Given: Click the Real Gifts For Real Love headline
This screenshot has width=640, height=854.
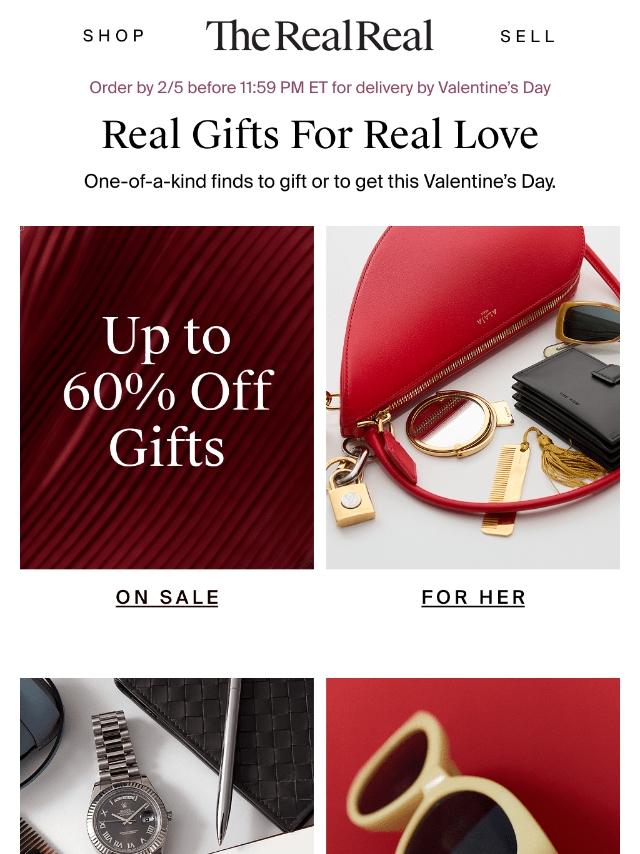Looking at the screenshot, I should coord(320,134).
